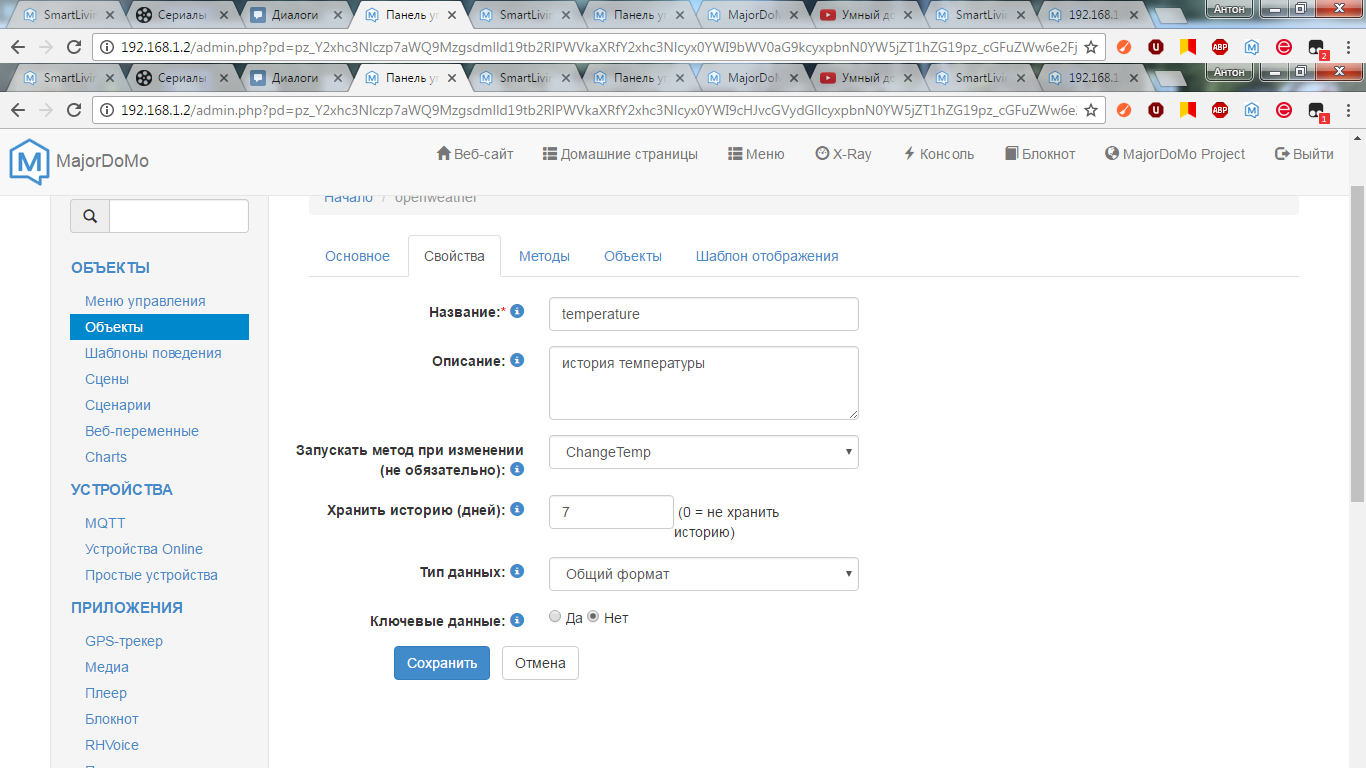Focus the sidebar search input field
Image resolution: width=1366 pixels, height=768 pixels.
click(179, 216)
